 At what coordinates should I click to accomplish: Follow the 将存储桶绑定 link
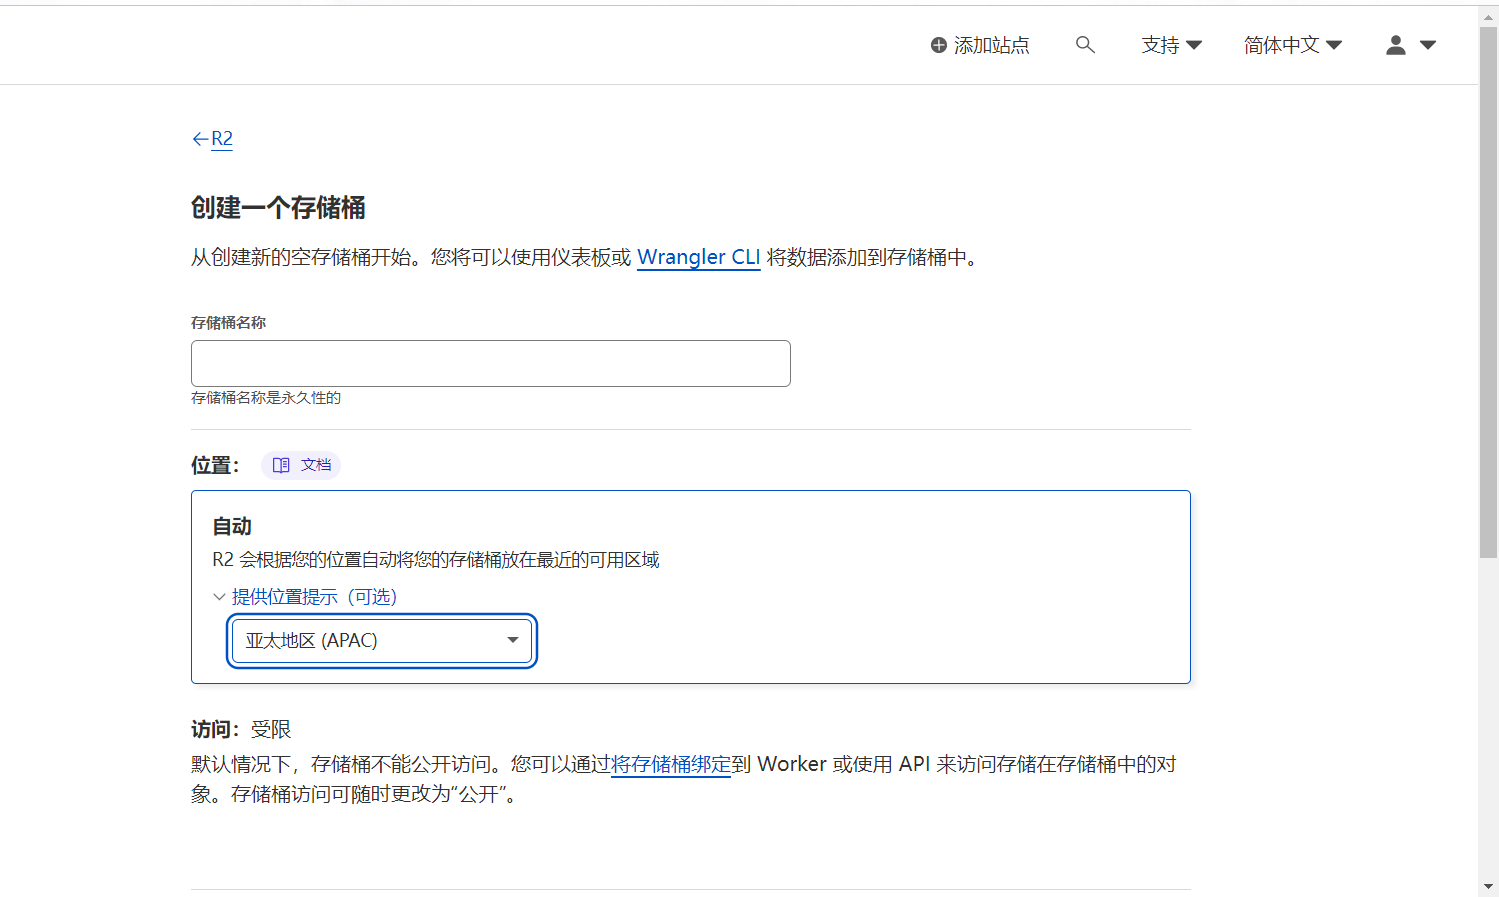(670, 764)
